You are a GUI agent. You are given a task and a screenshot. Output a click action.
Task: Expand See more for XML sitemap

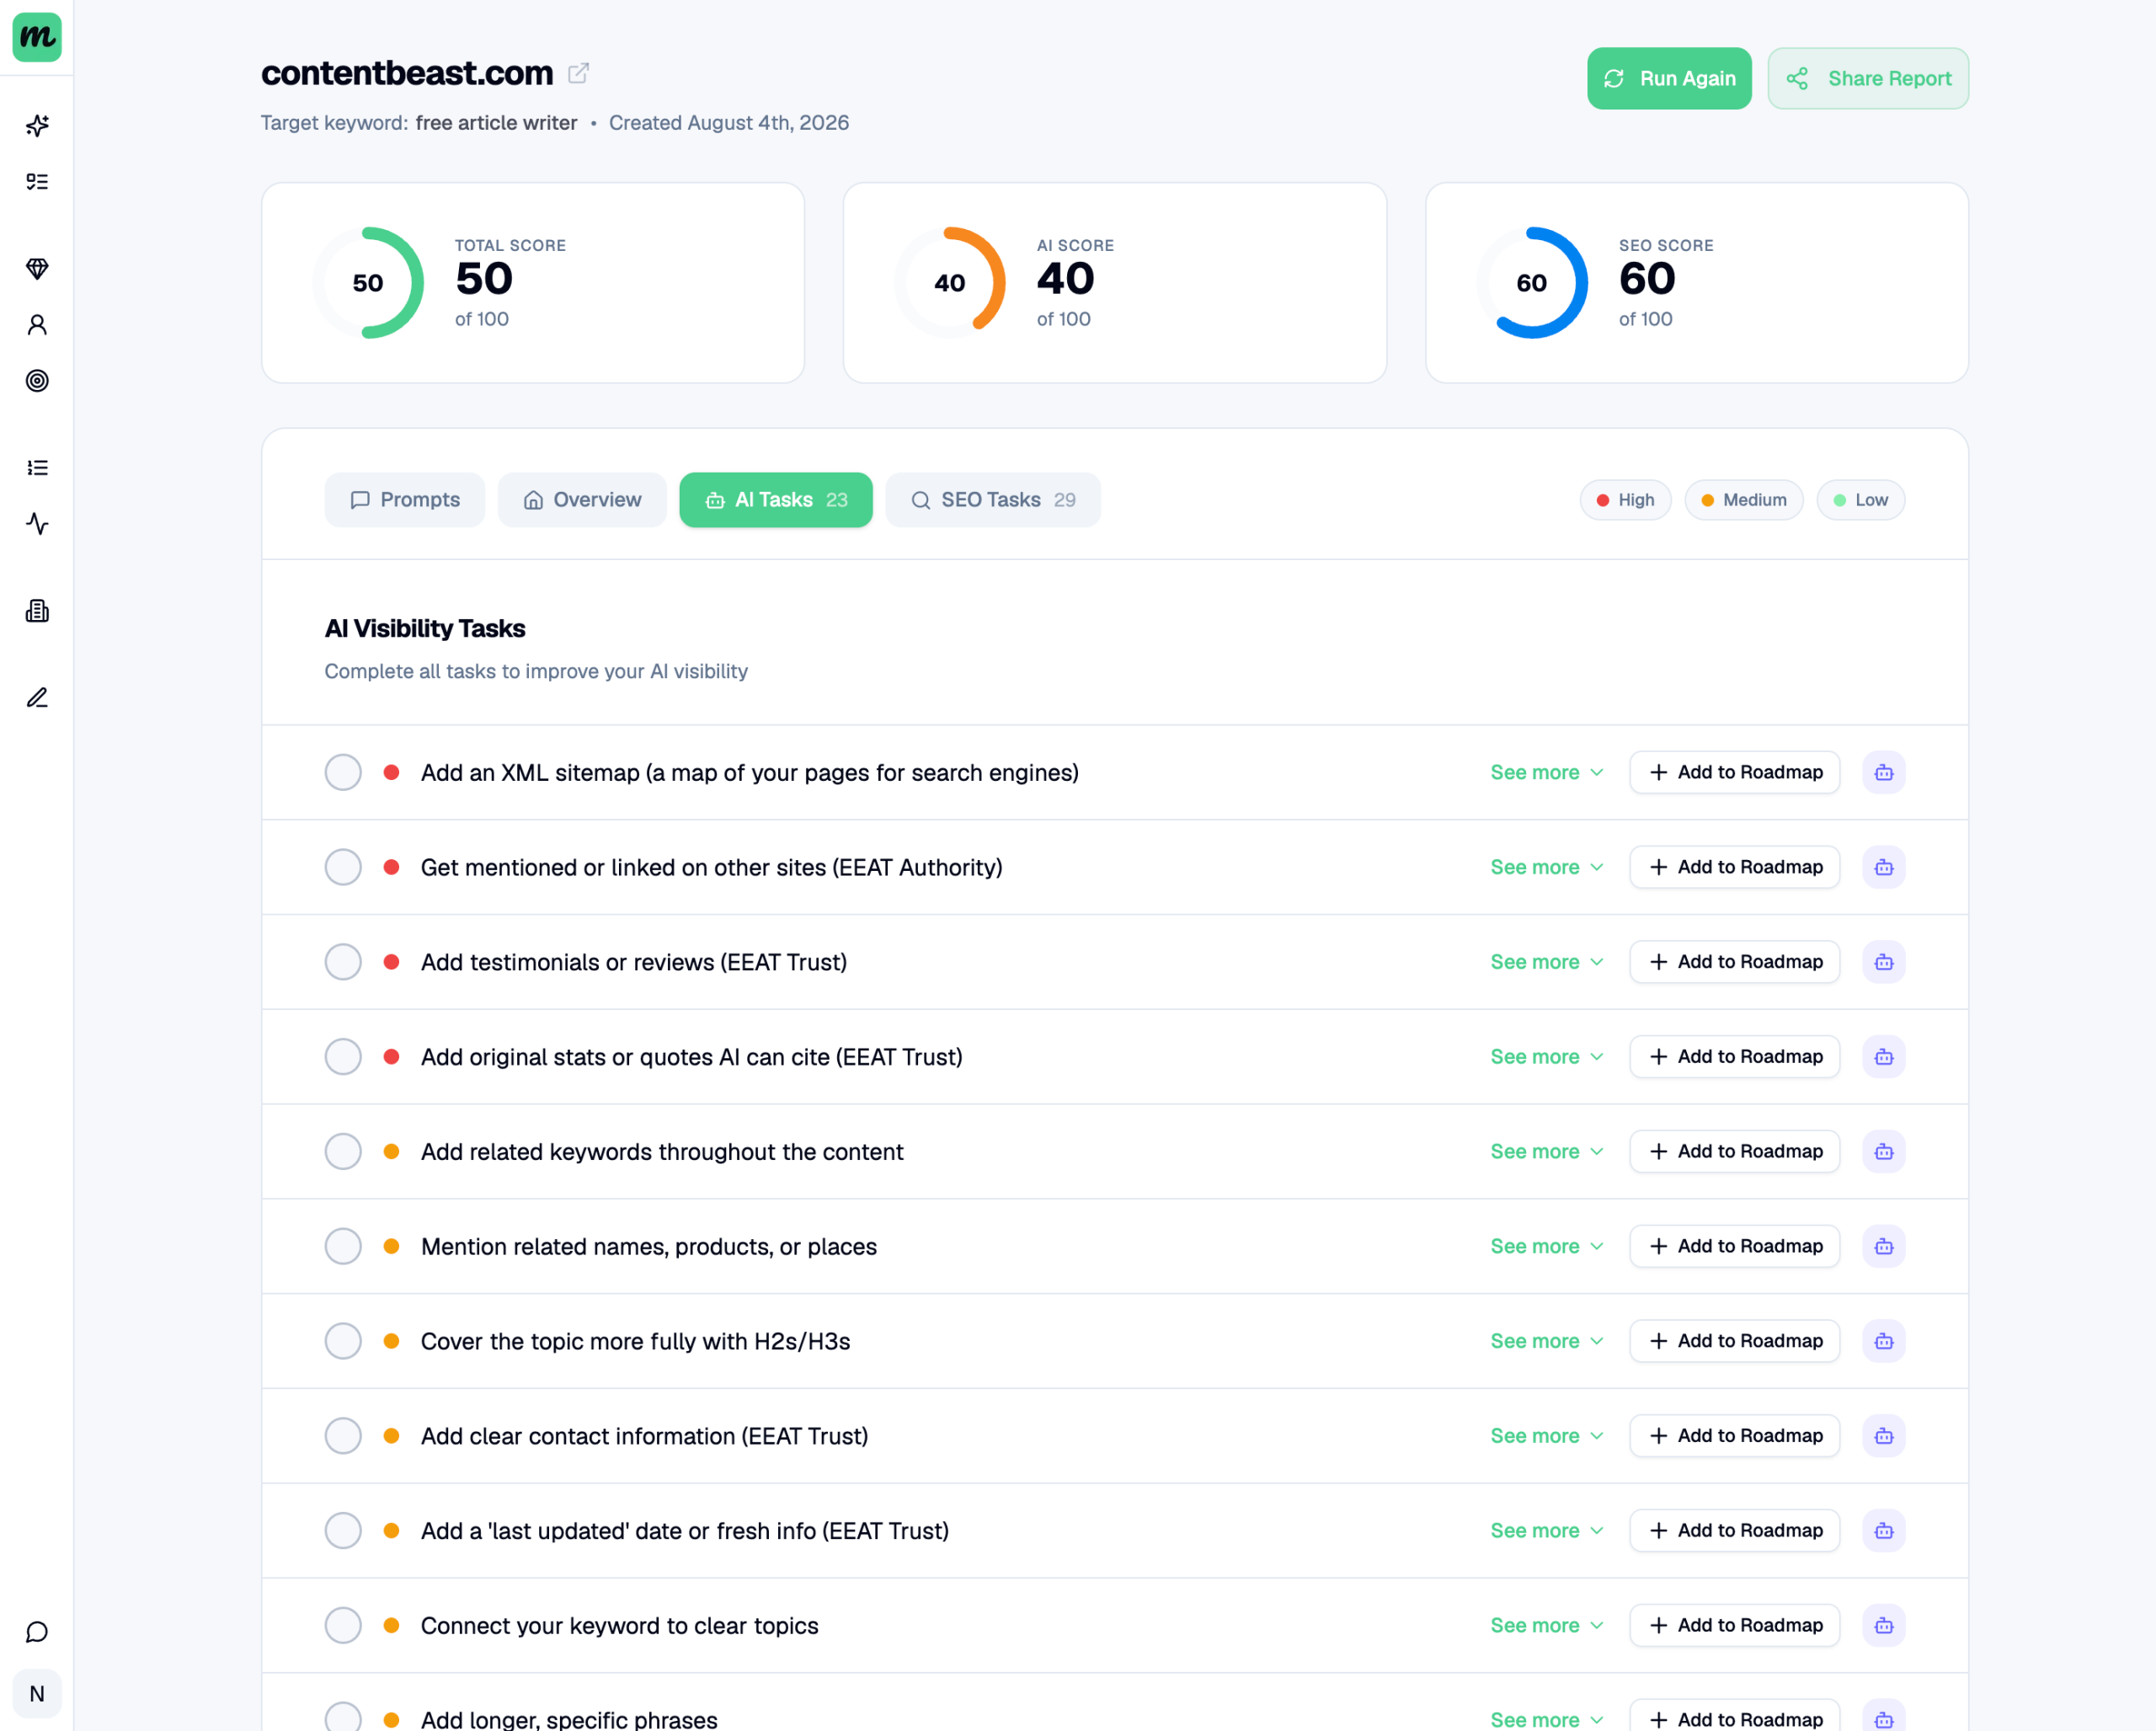point(1547,772)
